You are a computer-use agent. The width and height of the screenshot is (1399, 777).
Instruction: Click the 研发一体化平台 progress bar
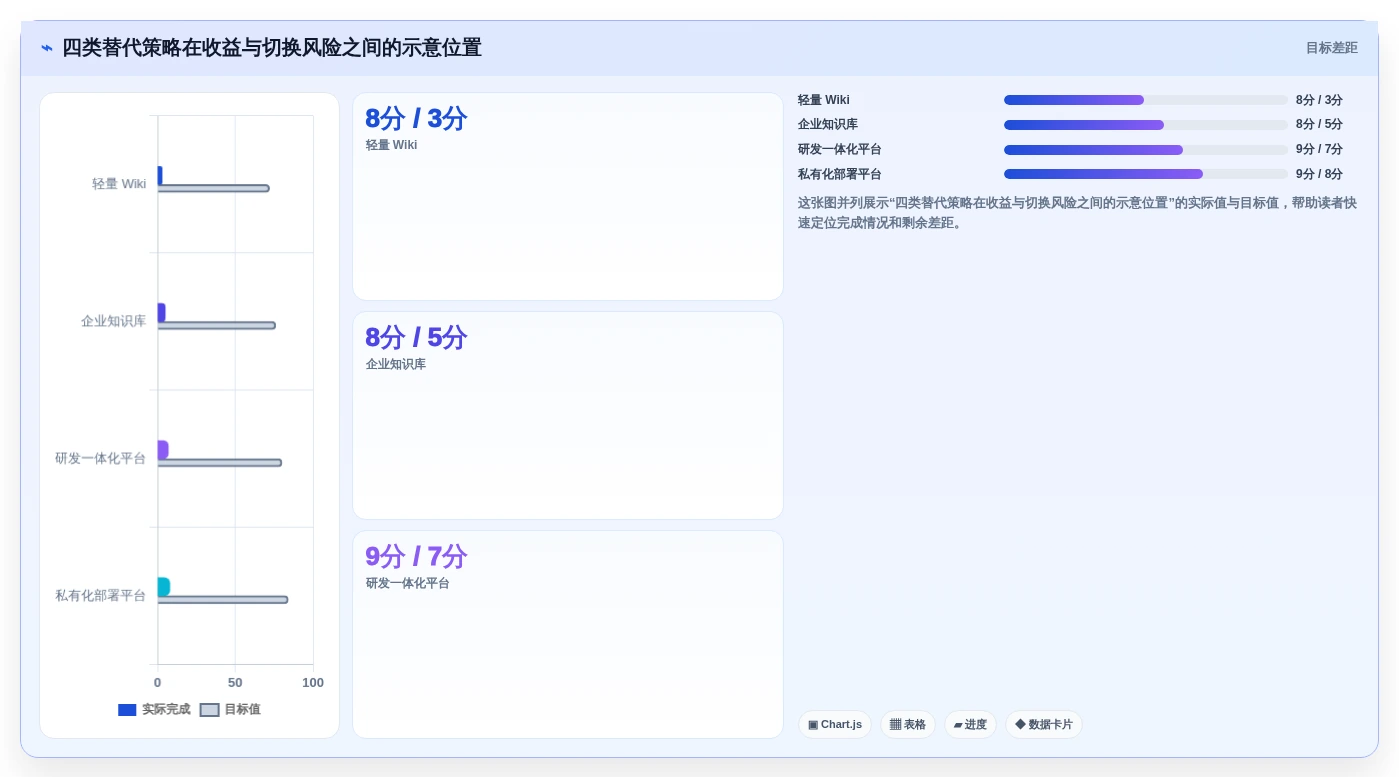point(1146,150)
